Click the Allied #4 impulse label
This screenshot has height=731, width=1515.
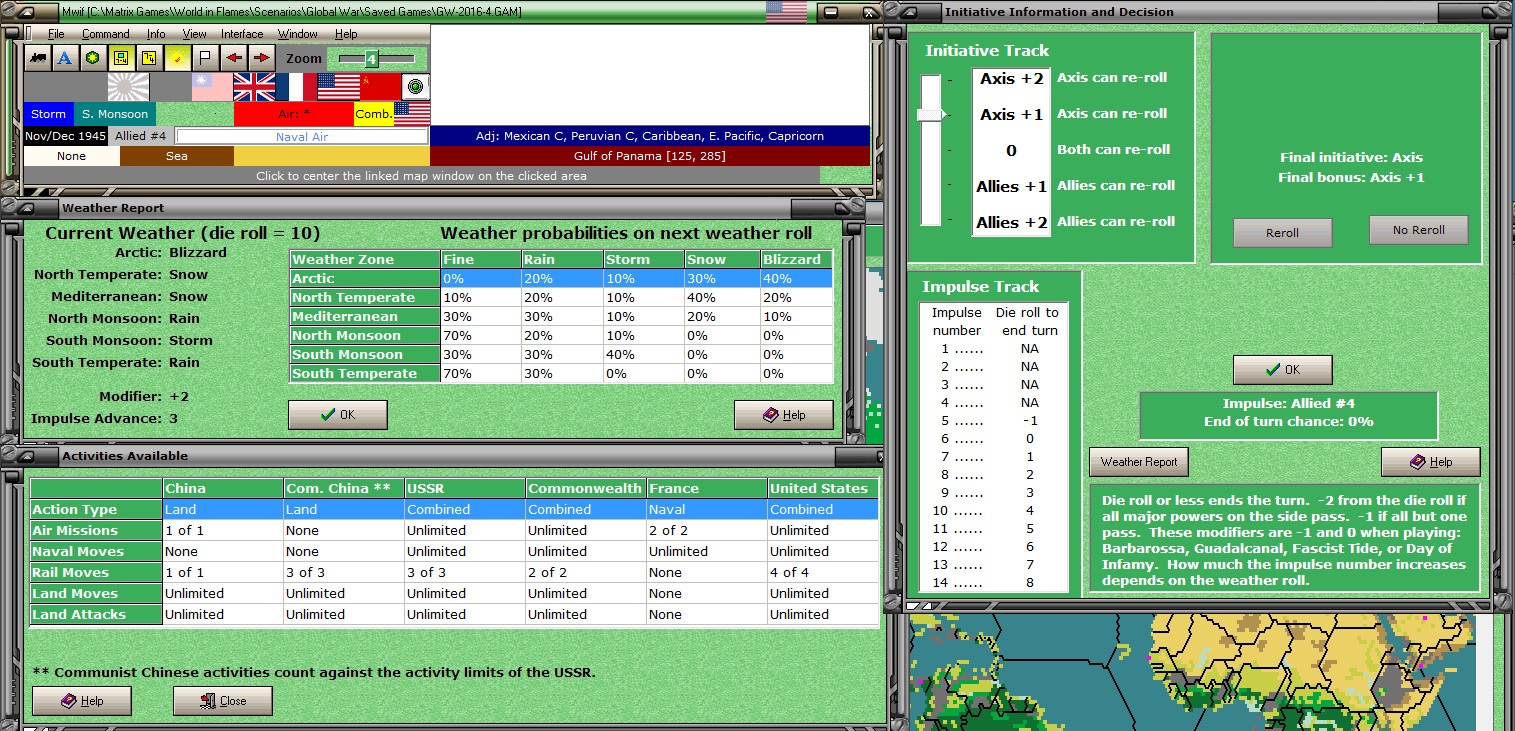tap(140, 136)
